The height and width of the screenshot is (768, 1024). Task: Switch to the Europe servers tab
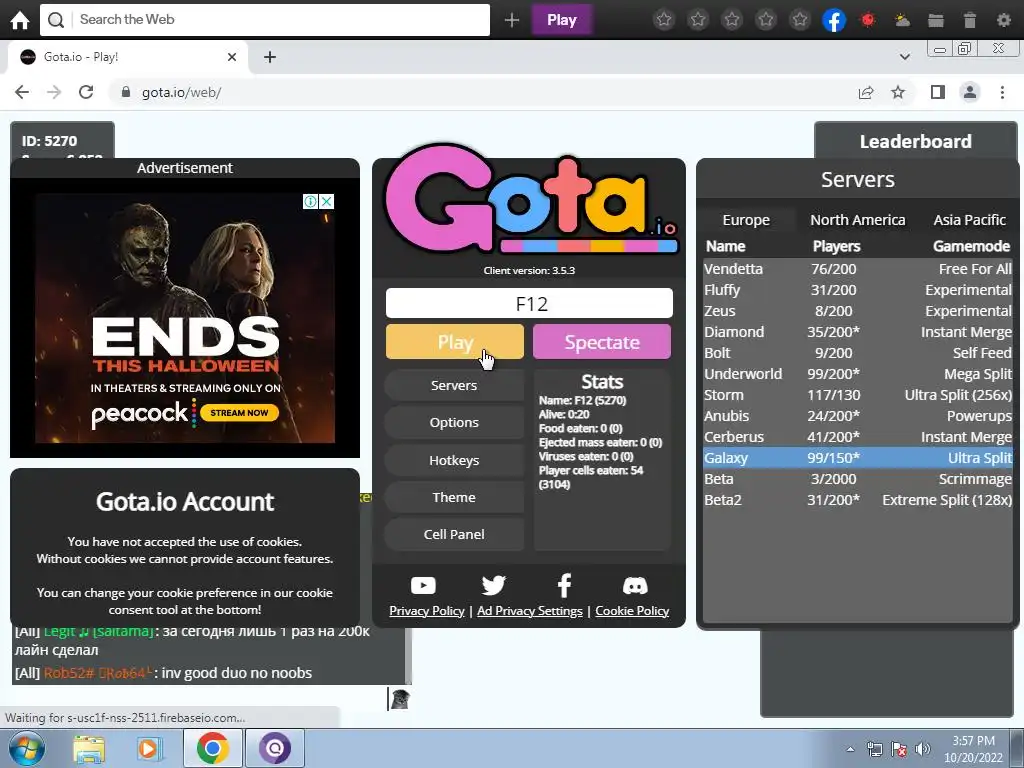(x=746, y=220)
